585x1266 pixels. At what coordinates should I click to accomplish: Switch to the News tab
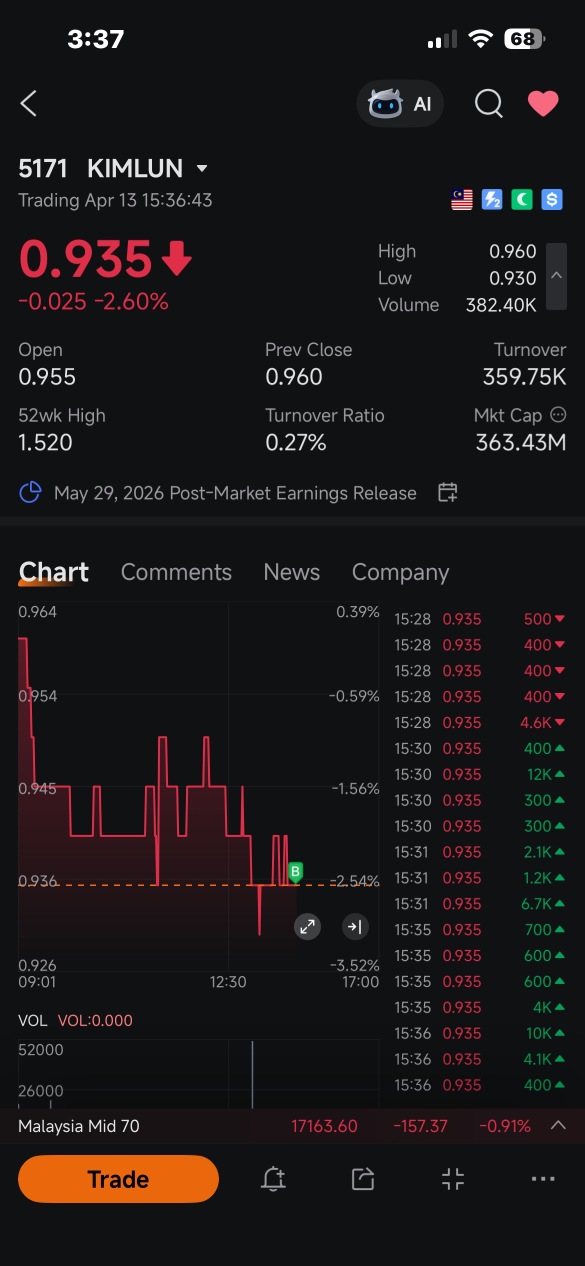[x=292, y=572]
